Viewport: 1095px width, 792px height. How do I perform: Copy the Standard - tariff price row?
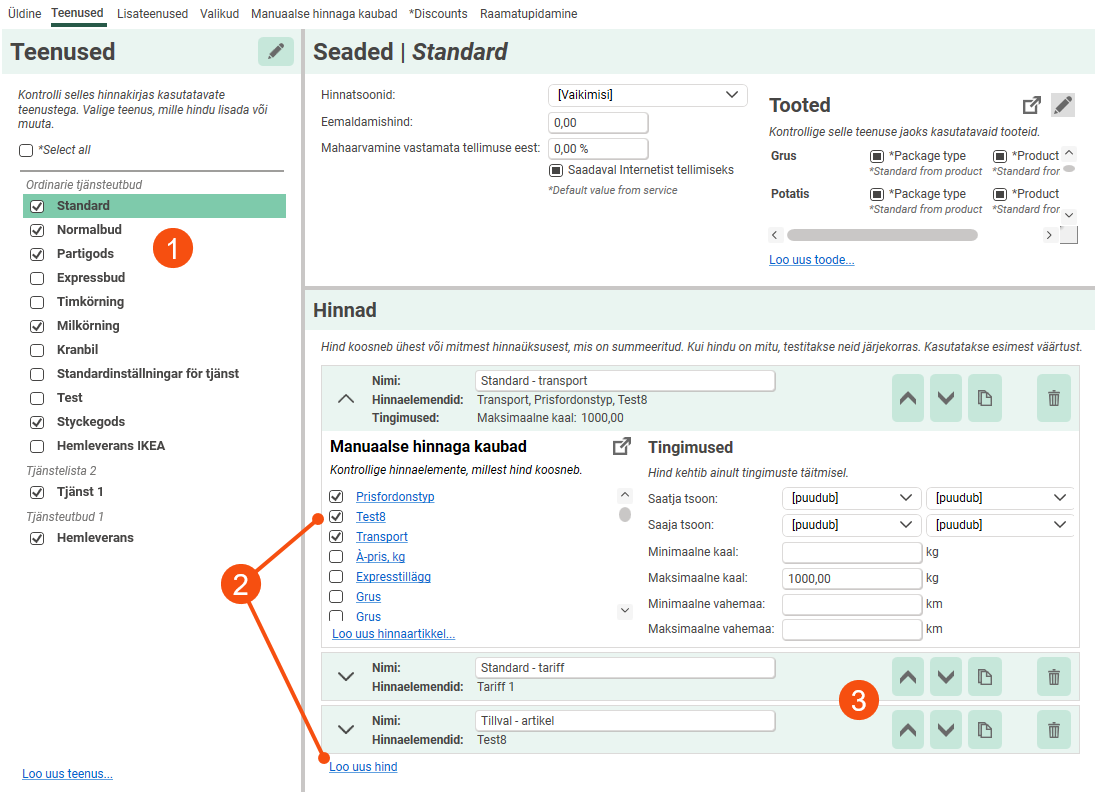pos(984,677)
